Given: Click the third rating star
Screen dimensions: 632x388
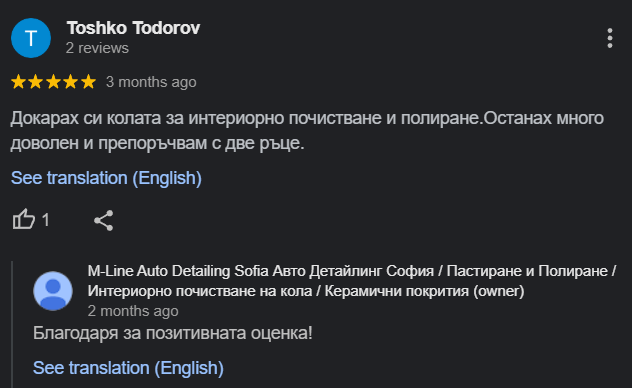Looking at the screenshot, I should coord(53,82).
